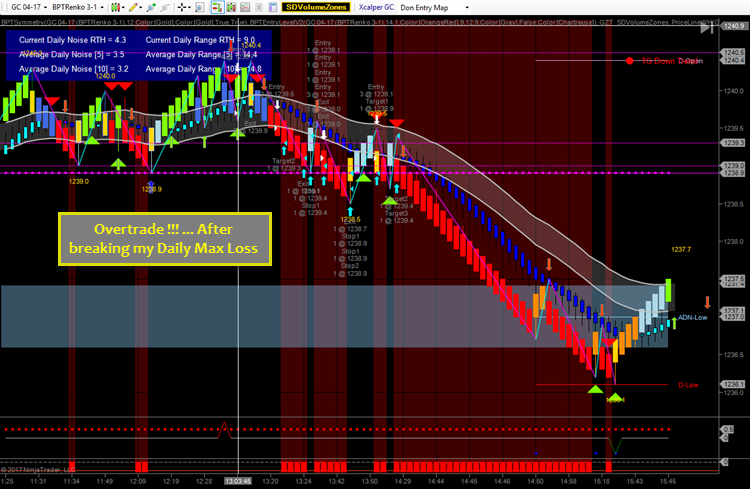Click the Xcalper GC button
Screen dimensions: 750x489
pyautogui.click(x=376, y=7)
